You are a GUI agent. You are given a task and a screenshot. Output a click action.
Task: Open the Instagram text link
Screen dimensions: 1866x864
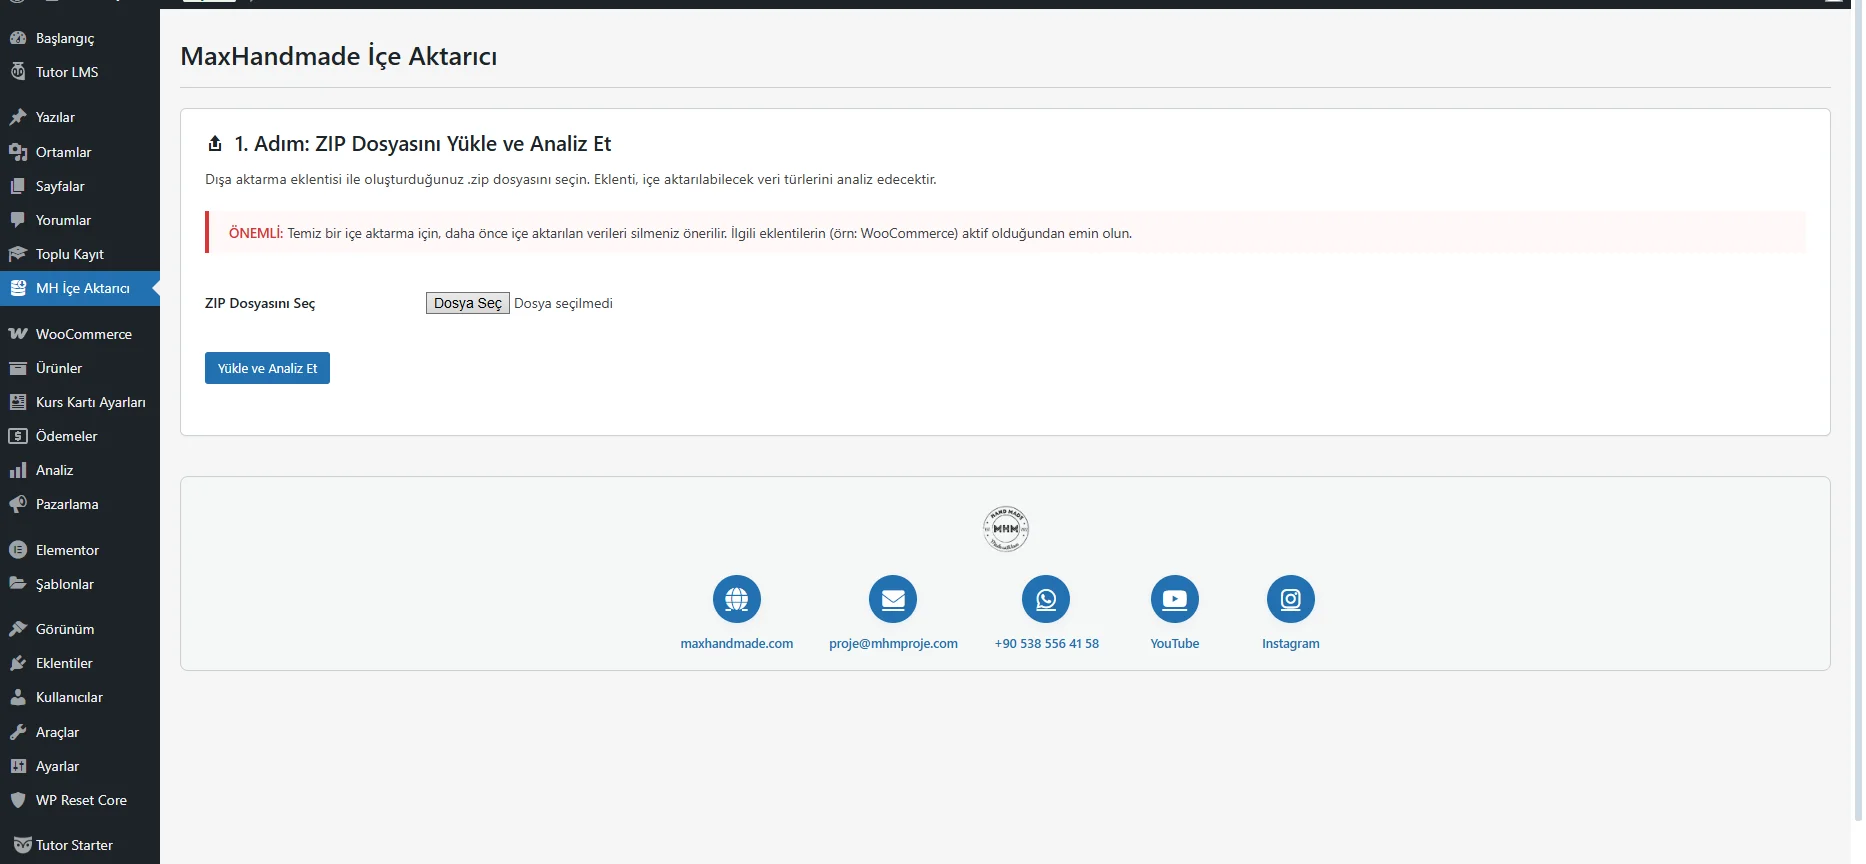pyautogui.click(x=1291, y=644)
